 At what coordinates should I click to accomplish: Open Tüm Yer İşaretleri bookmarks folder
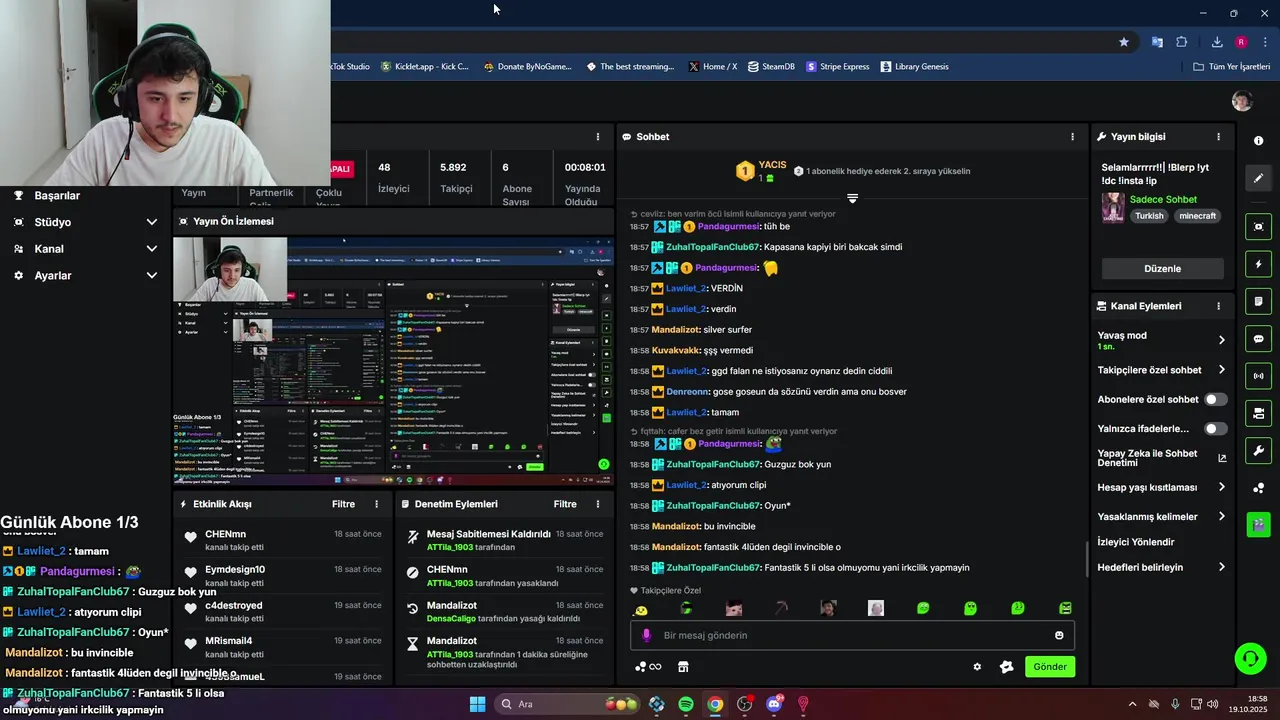click(1232, 67)
